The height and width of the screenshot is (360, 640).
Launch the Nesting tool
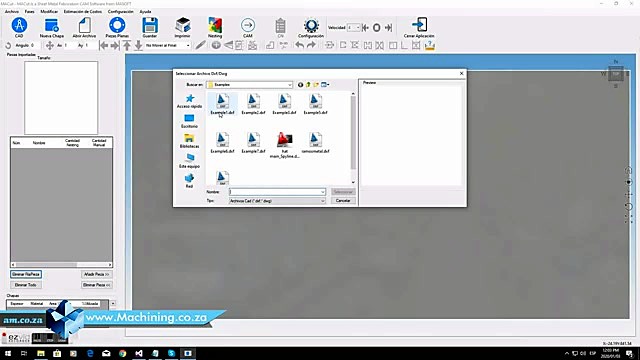pyautogui.click(x=215, y=26)
